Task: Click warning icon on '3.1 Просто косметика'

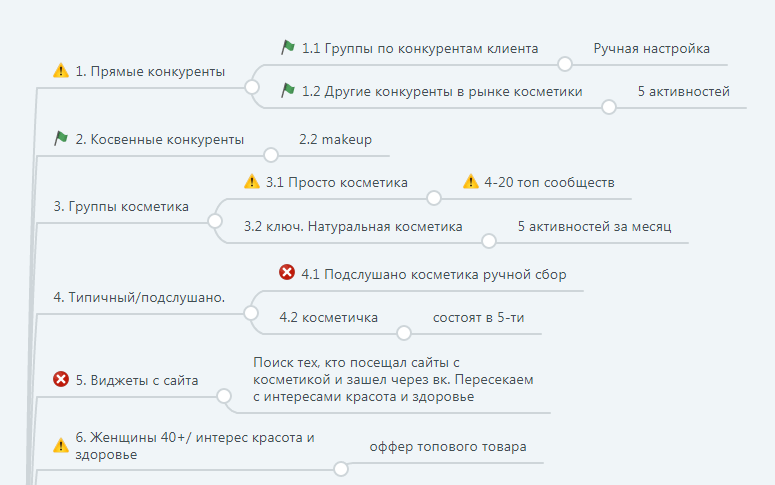Action: point(252,182)
